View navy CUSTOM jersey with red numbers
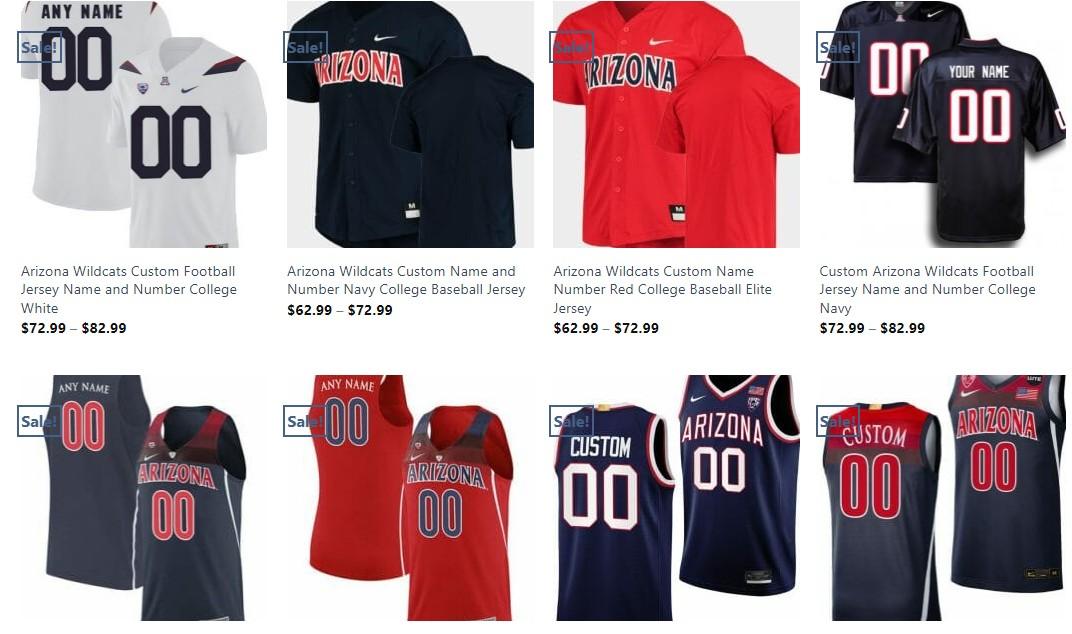 (942, 498)
